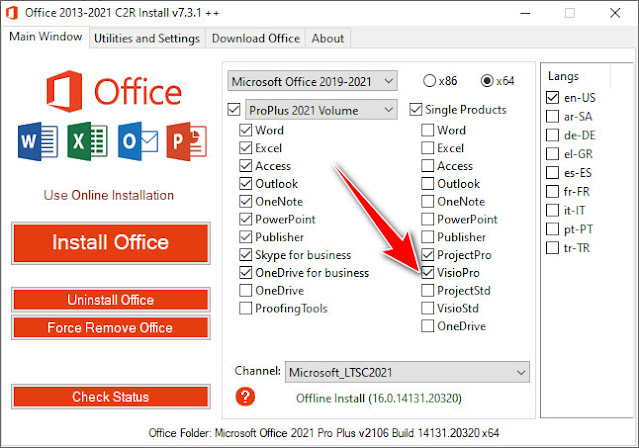
Task: Enable the it-IT language
Action: tap(552, 210)
